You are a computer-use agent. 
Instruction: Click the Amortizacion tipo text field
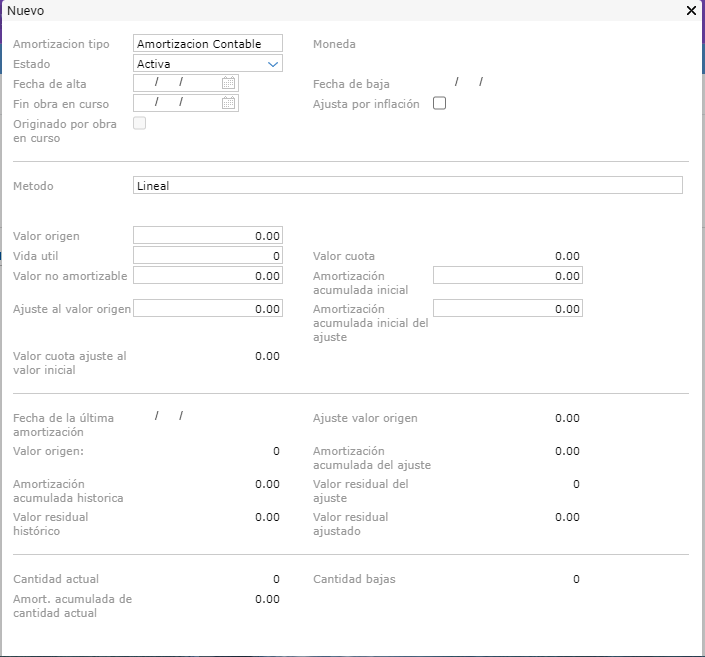pyautogui.click(x=208, y=44)
